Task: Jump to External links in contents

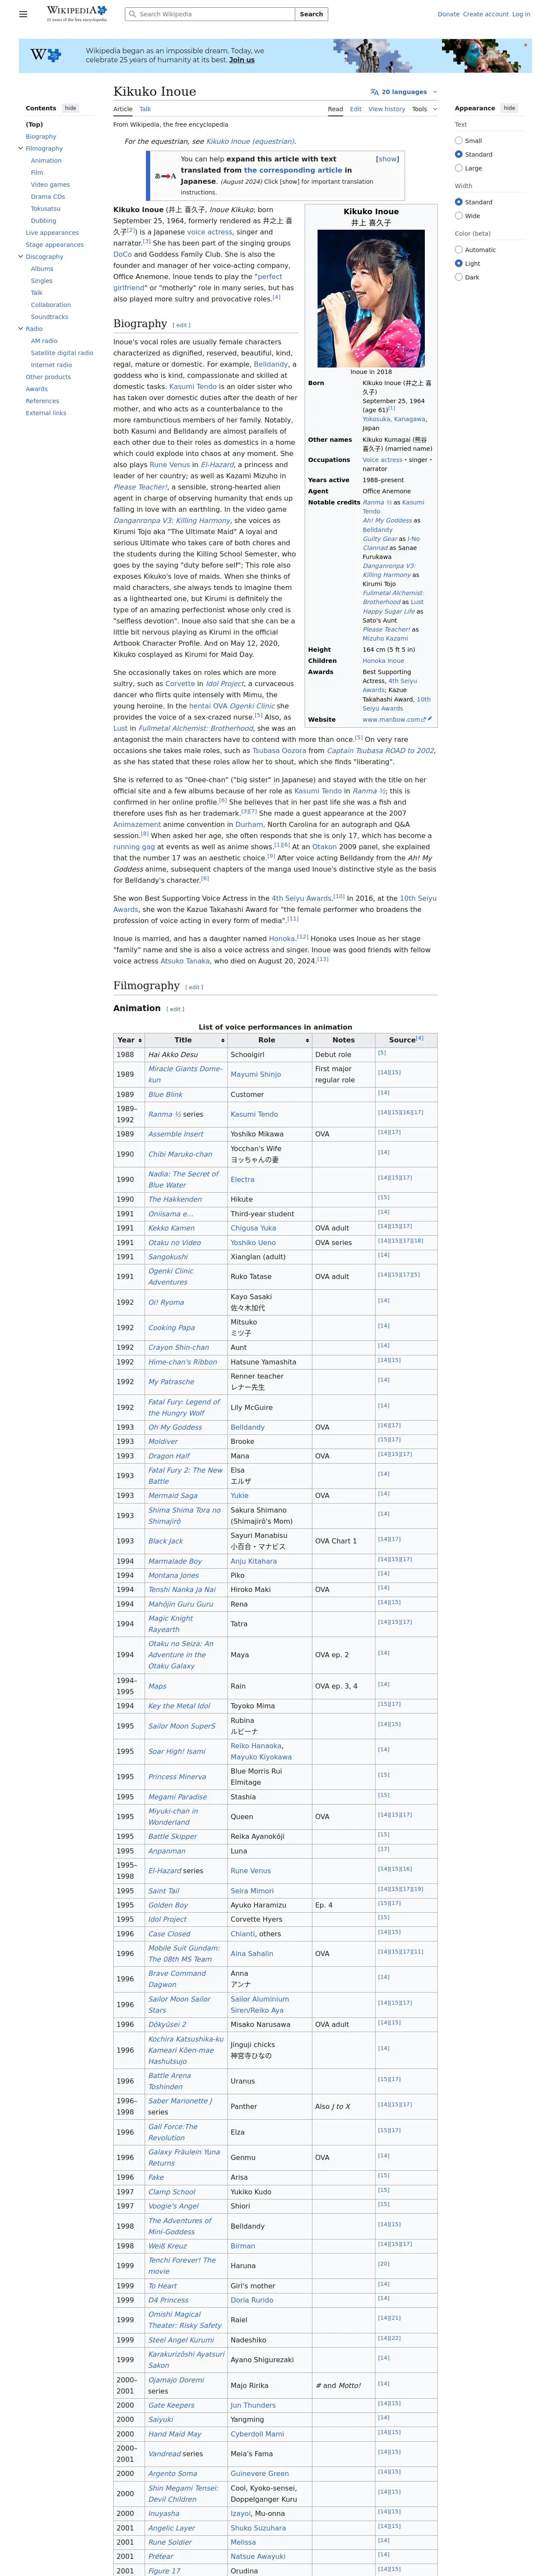Action: tap(46, 413)
